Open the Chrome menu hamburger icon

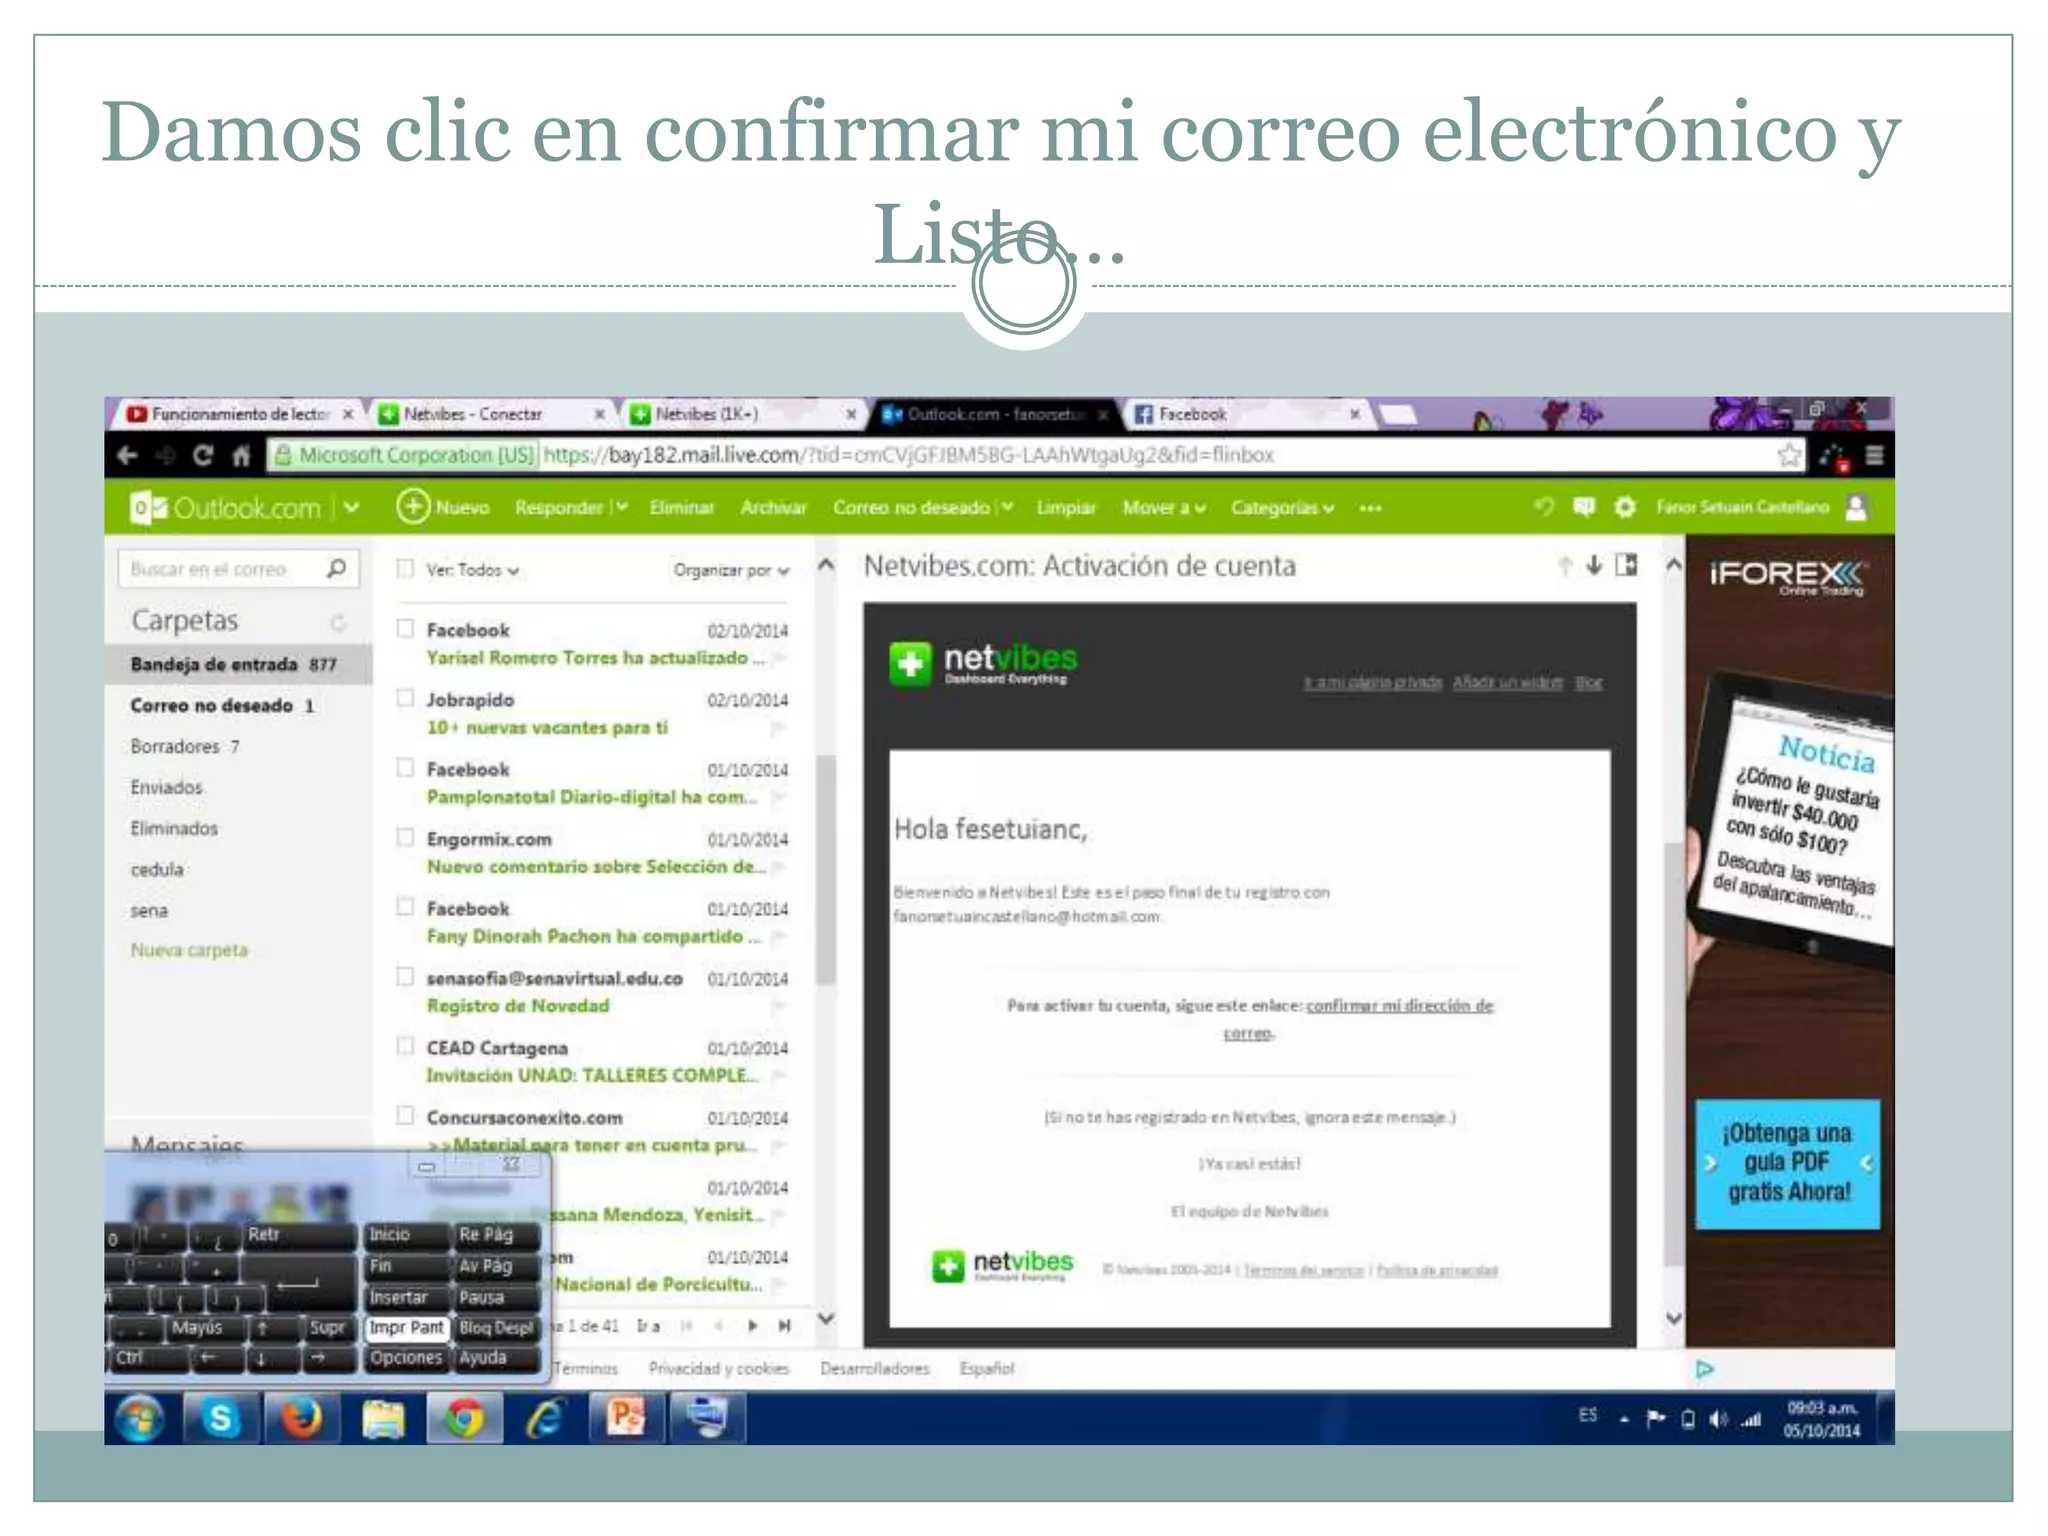point(1875,456)
